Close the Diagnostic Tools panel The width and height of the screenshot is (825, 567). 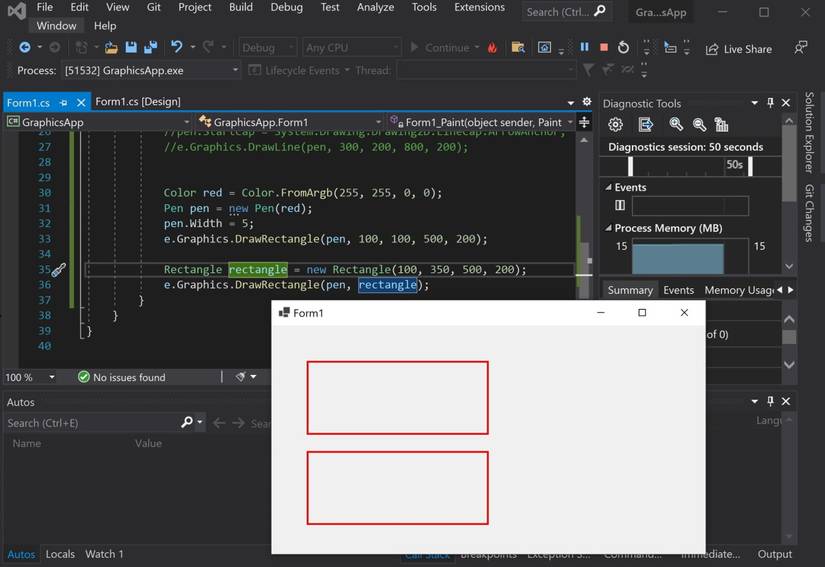click(786, 103)
